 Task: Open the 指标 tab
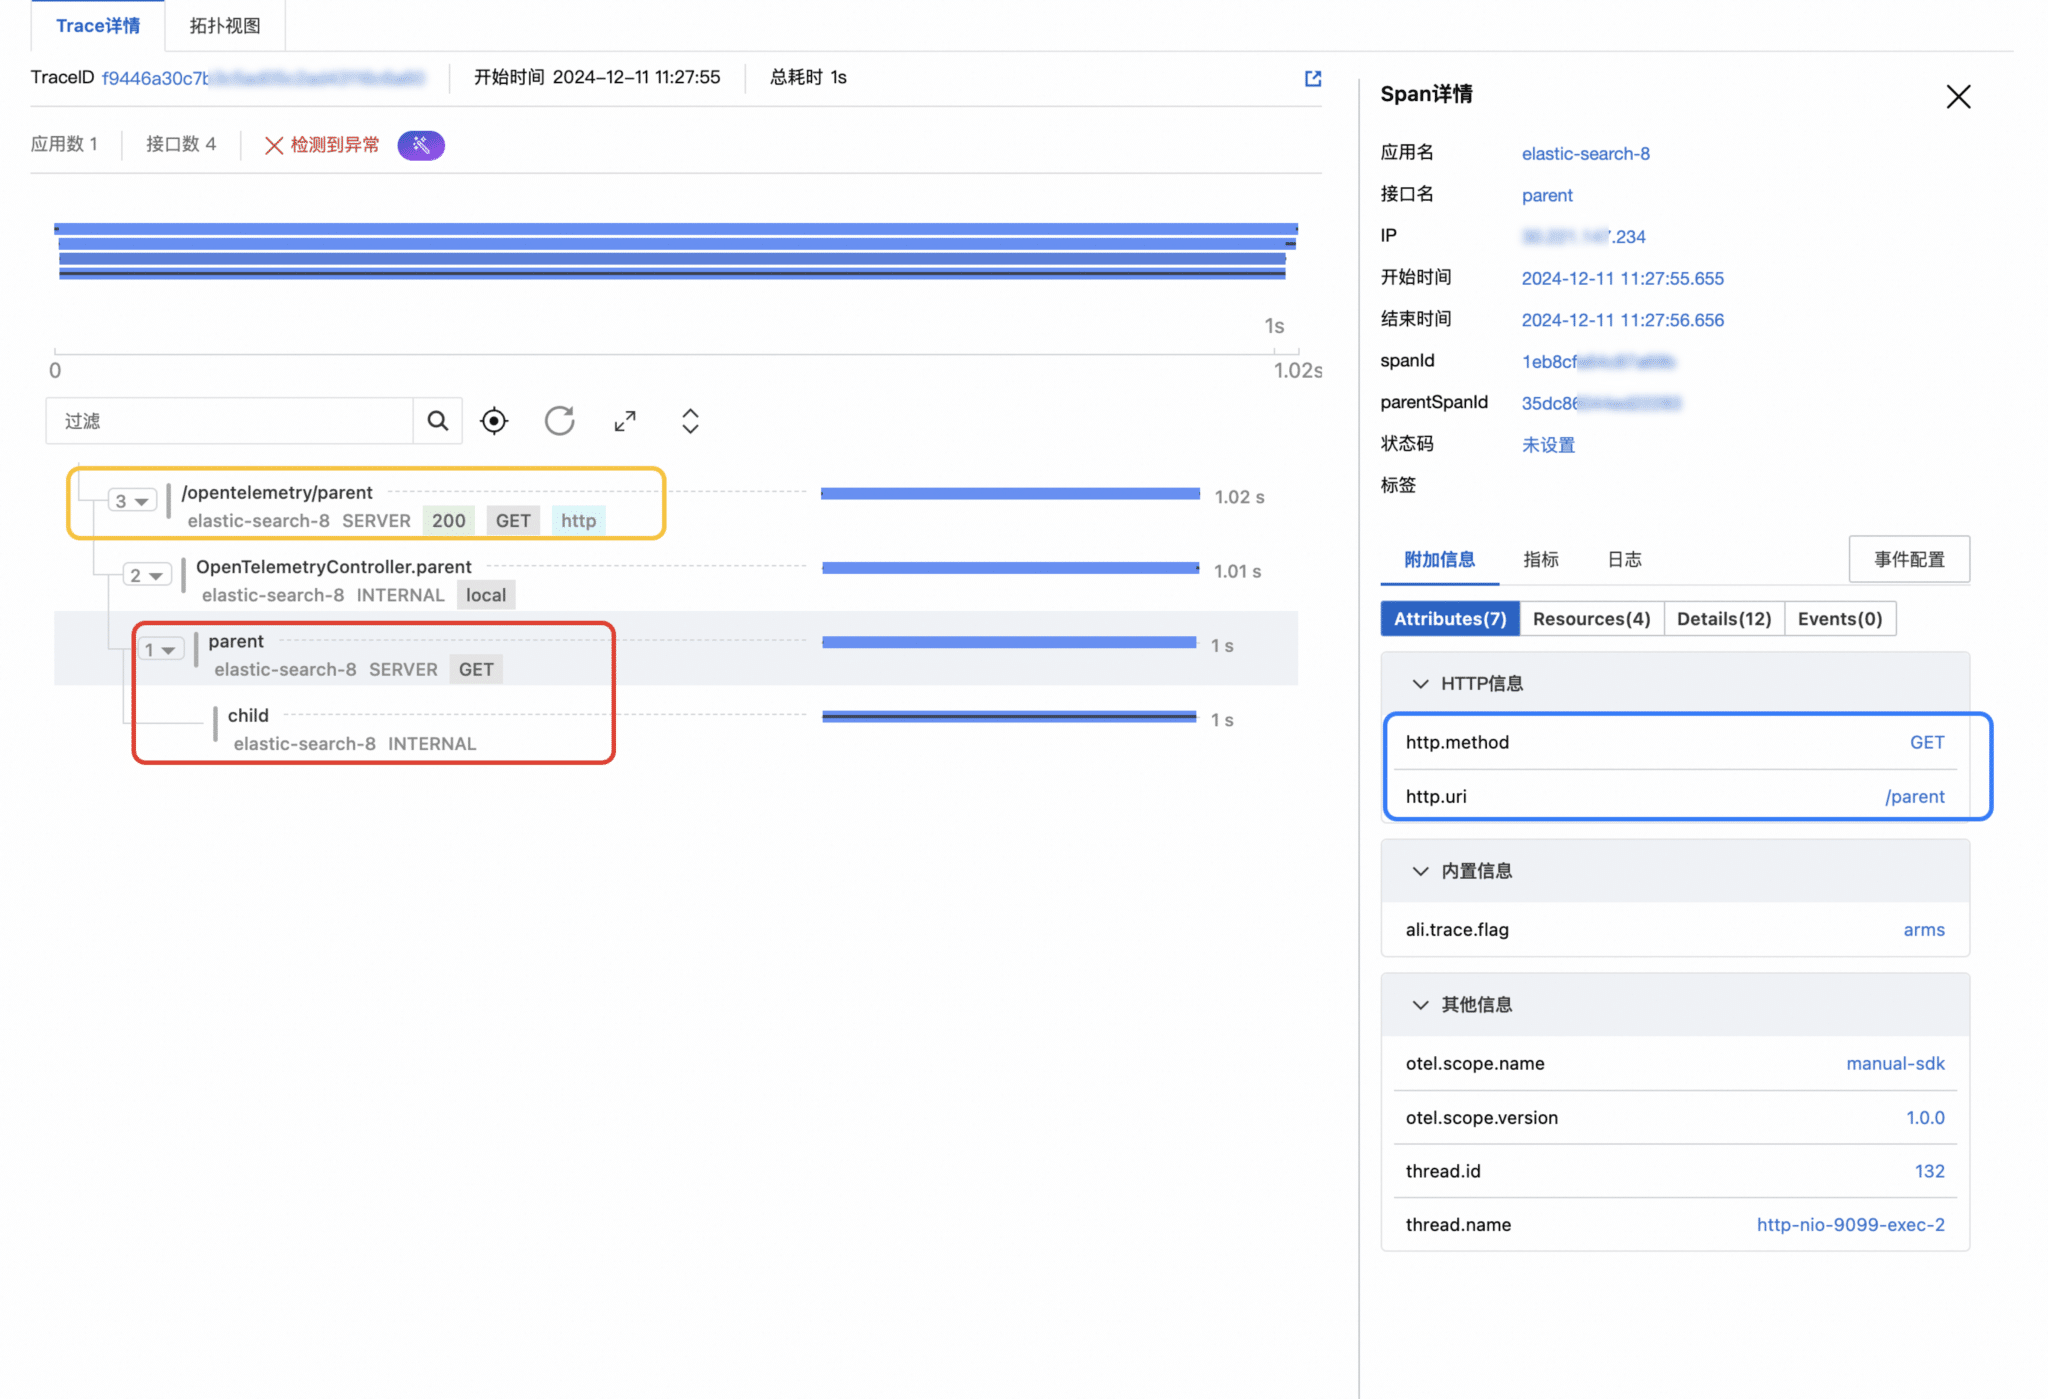point(1541,559)
